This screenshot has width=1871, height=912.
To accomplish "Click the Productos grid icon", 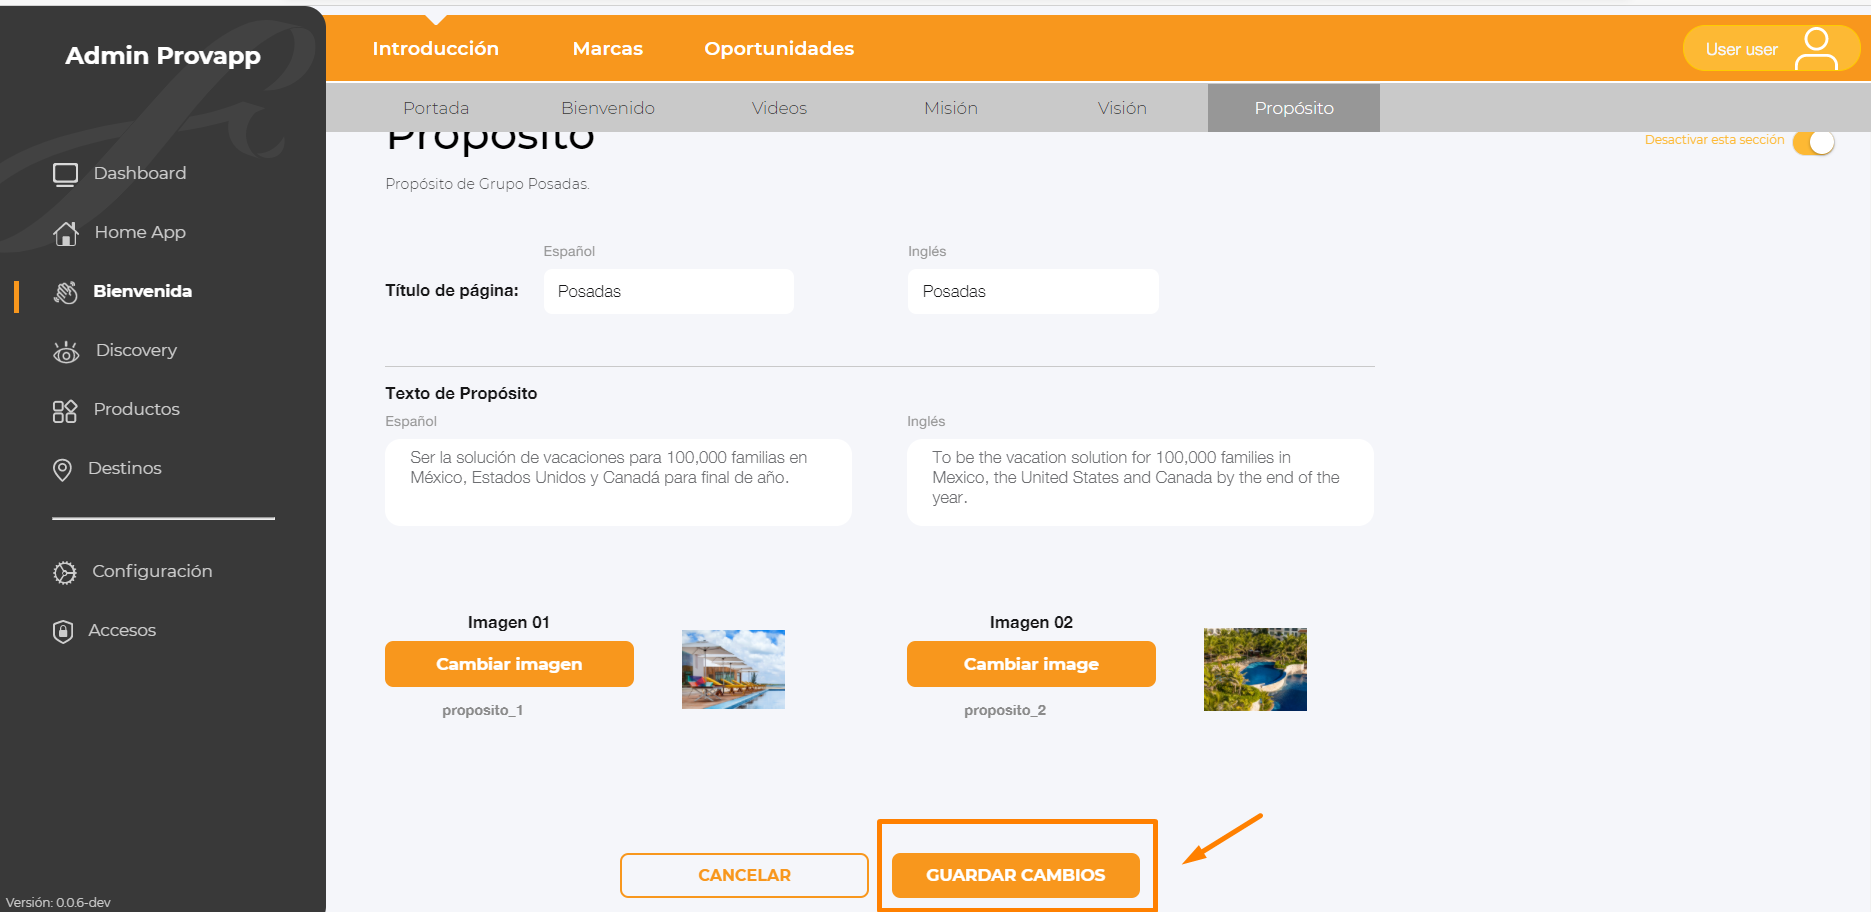I will click(65, 410).
